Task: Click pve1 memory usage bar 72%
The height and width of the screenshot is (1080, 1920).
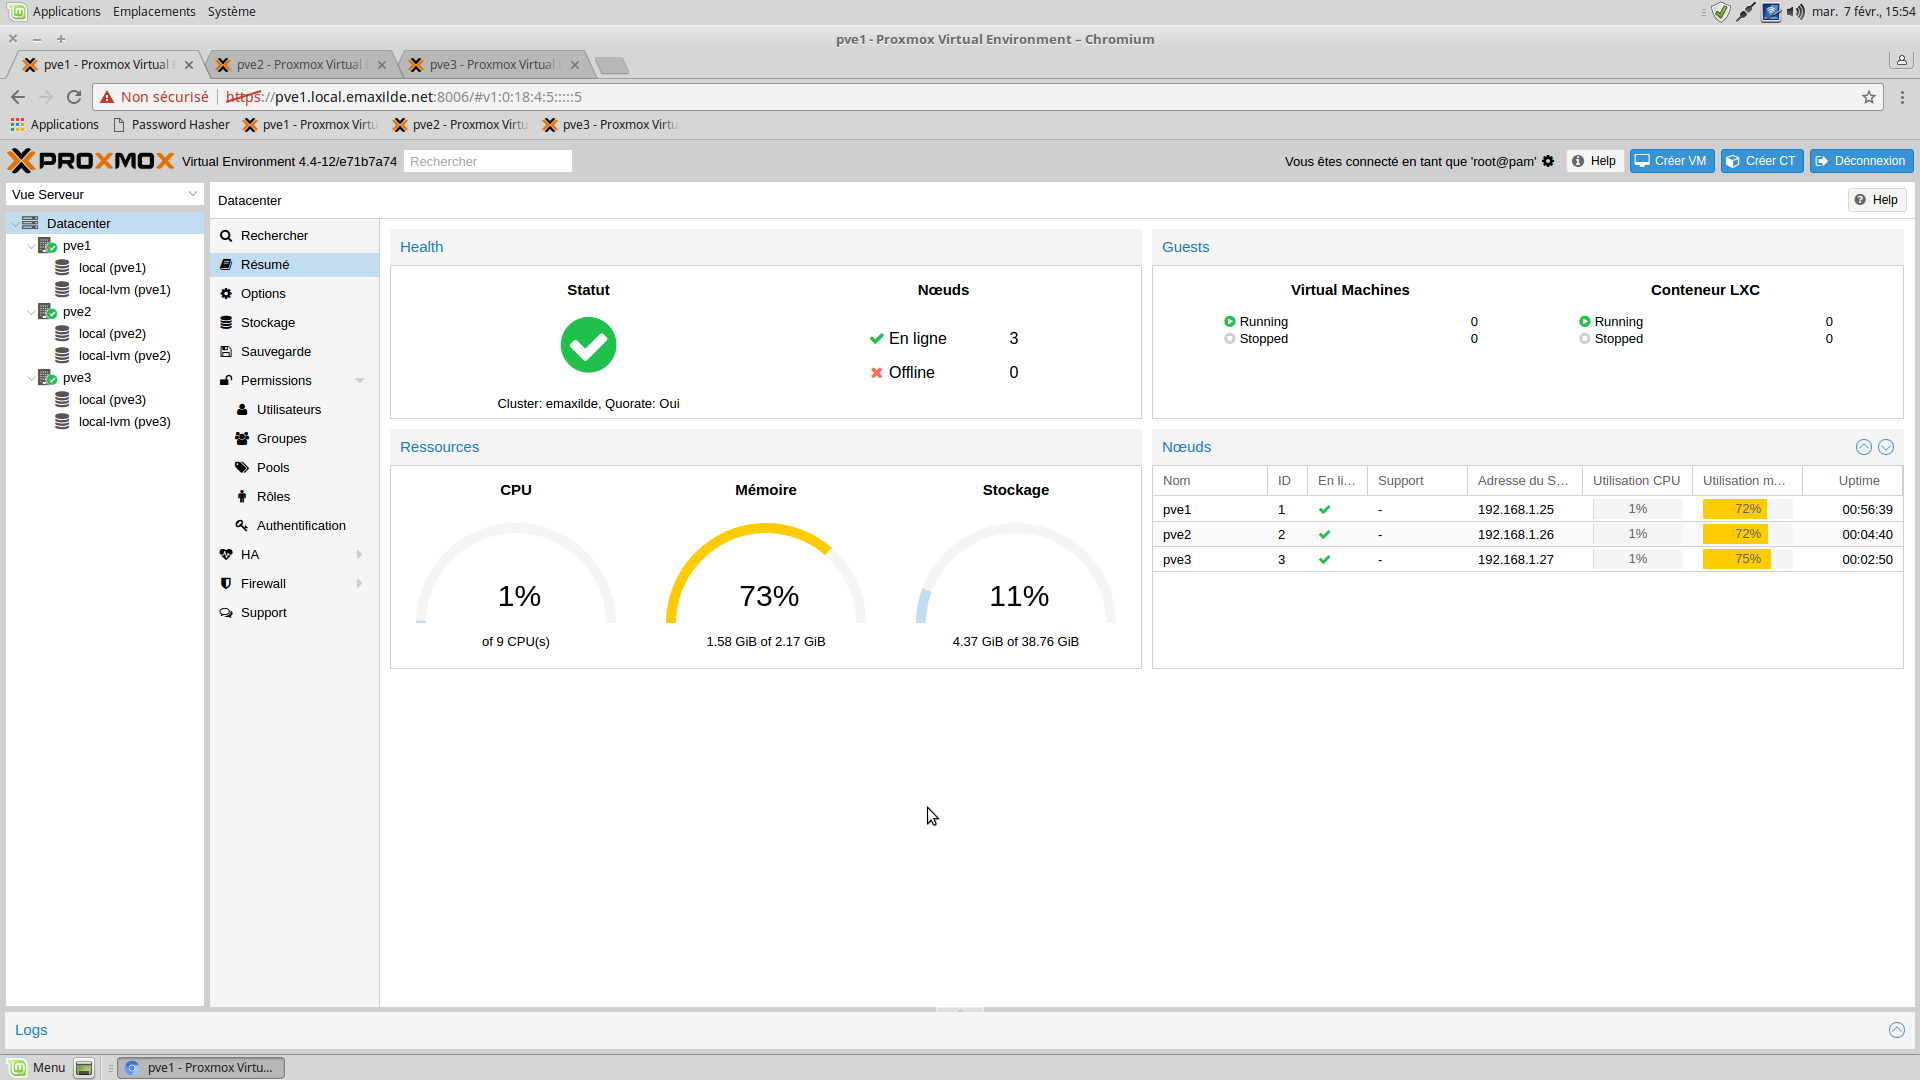Action: point(1747,509)
